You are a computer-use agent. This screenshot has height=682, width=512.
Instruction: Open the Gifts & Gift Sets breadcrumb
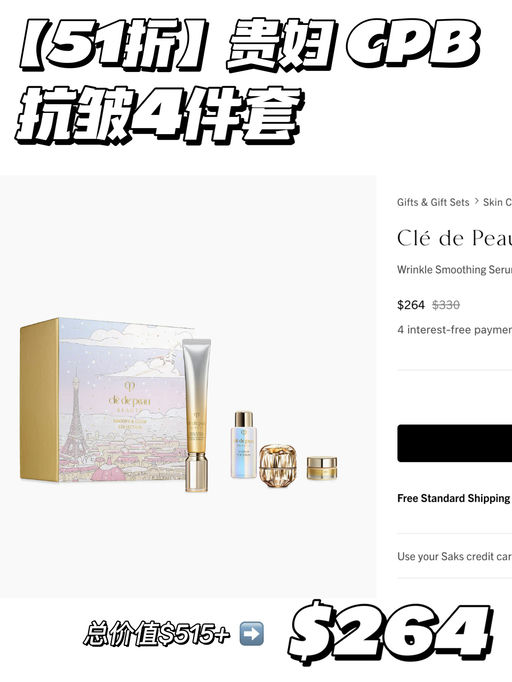[433, 202]
